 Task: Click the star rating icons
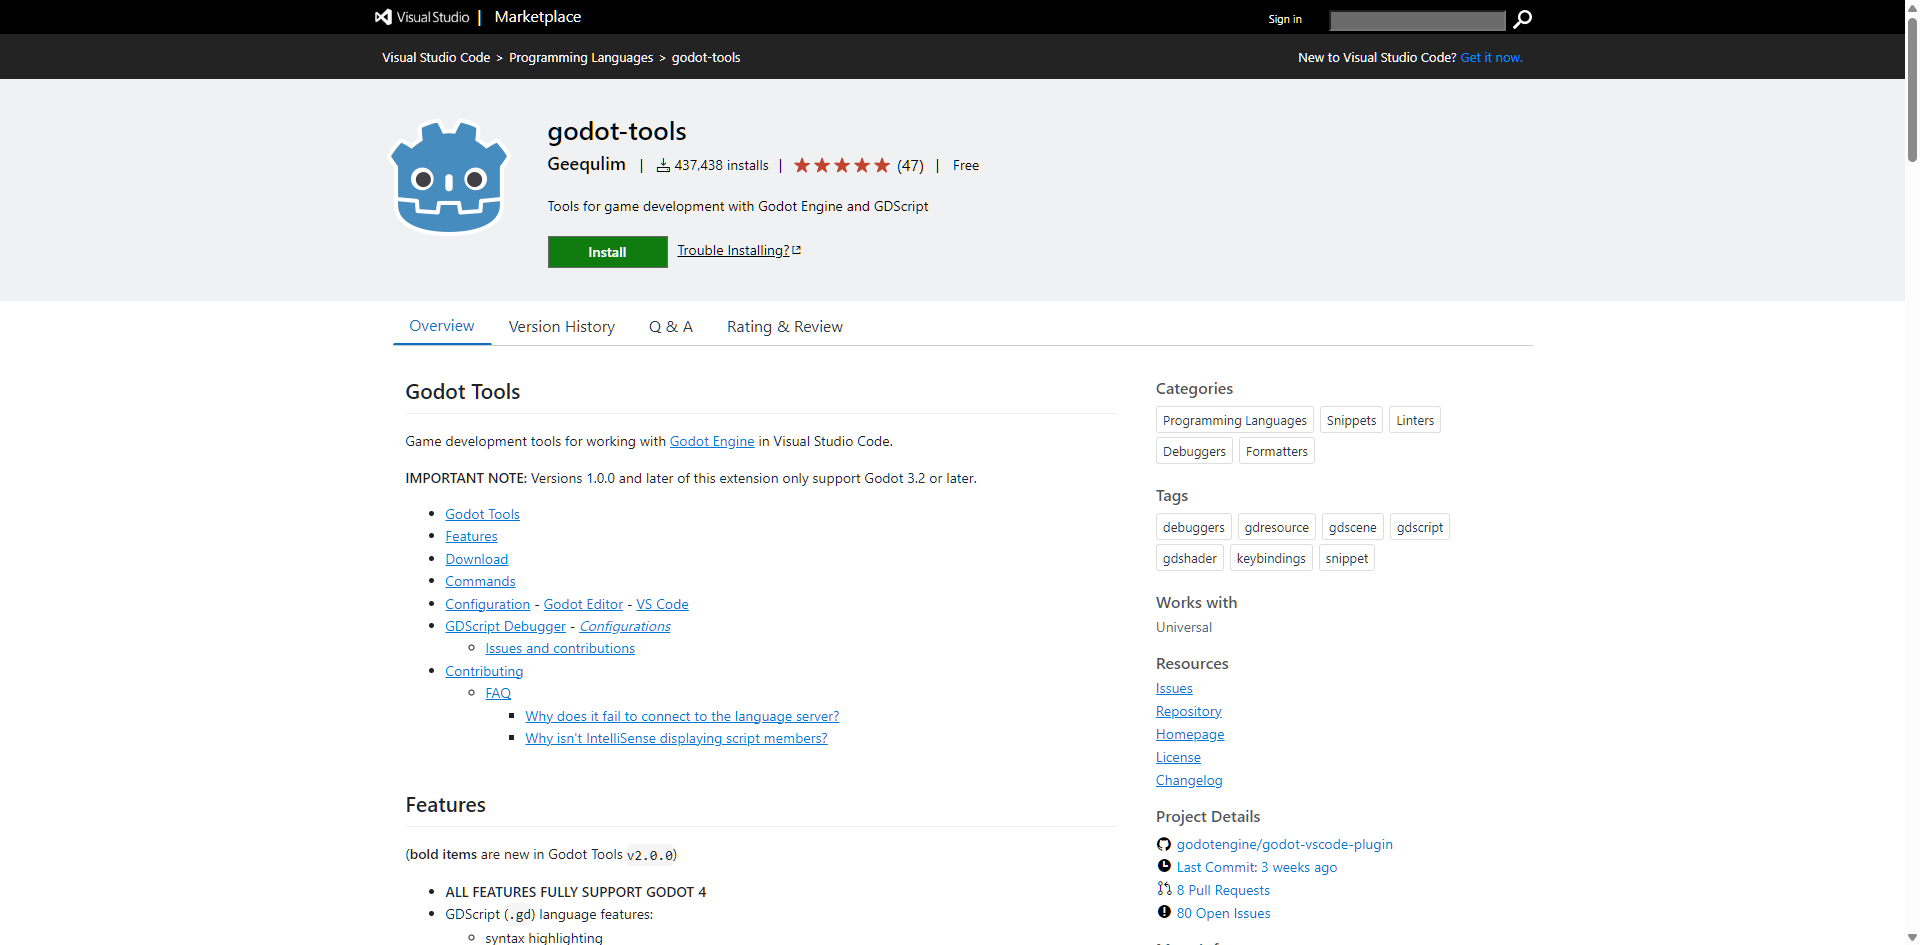tap(841, 165)
